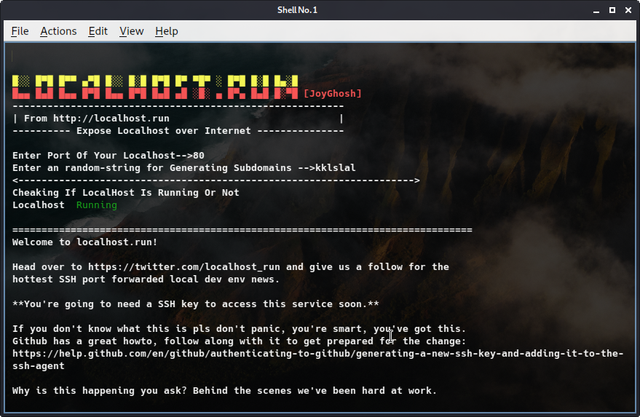Click the random-string value kklslal
The width and height of the screenshot is (640, 417).
click(335, 168)
